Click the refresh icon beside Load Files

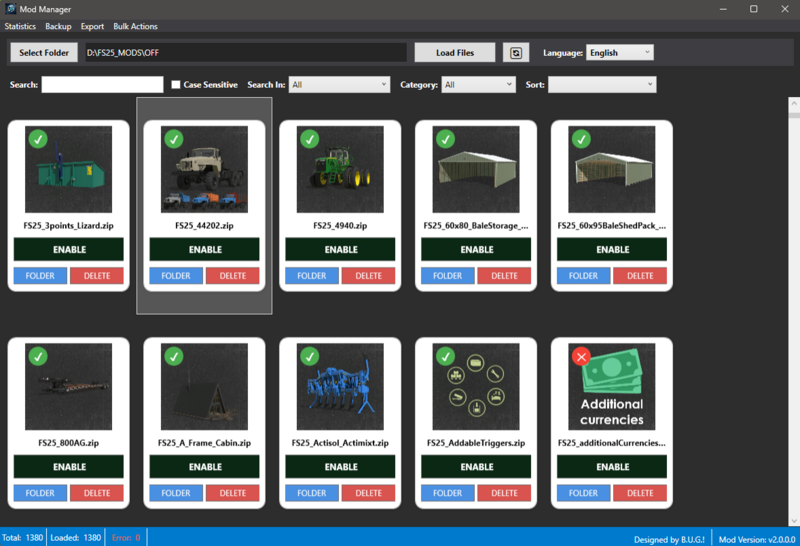coord(516,53)
